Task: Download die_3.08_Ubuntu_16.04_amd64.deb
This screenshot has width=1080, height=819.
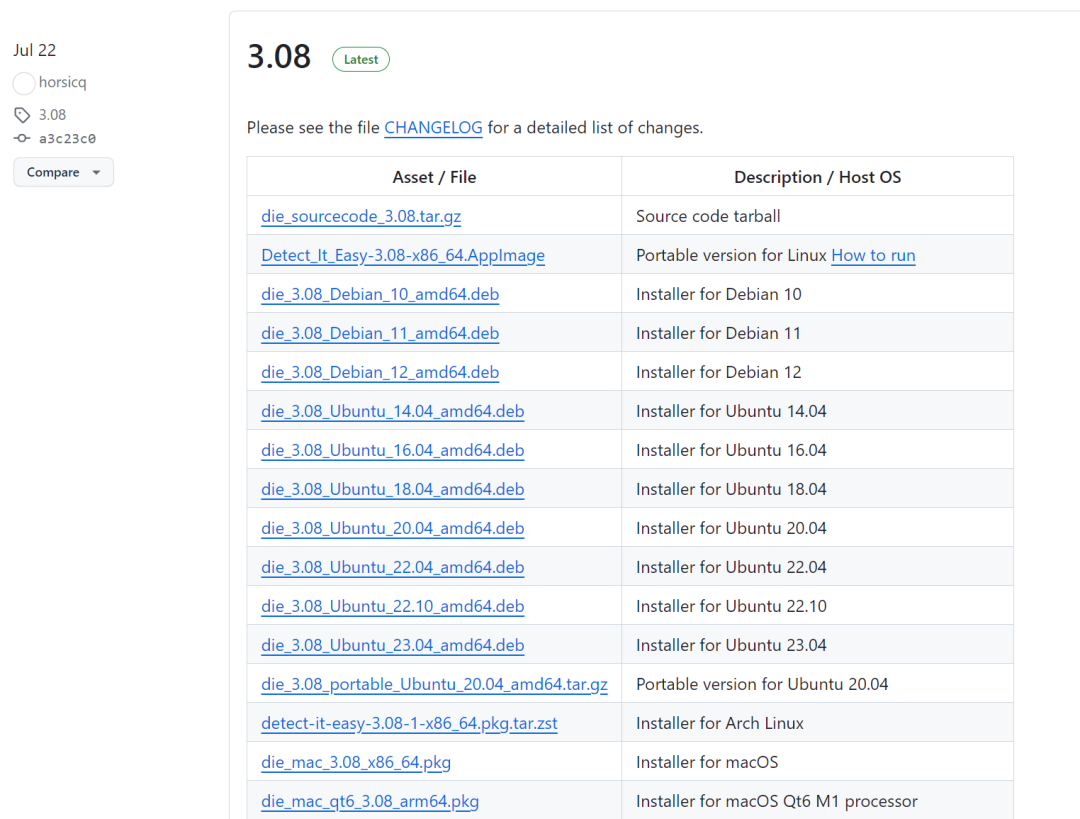Action: click(x=393, y=450)
